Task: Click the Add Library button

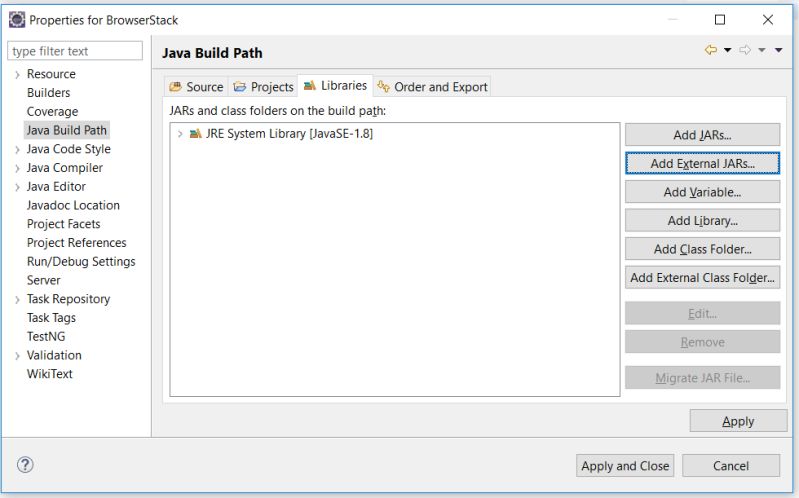Action: [702, 221]
